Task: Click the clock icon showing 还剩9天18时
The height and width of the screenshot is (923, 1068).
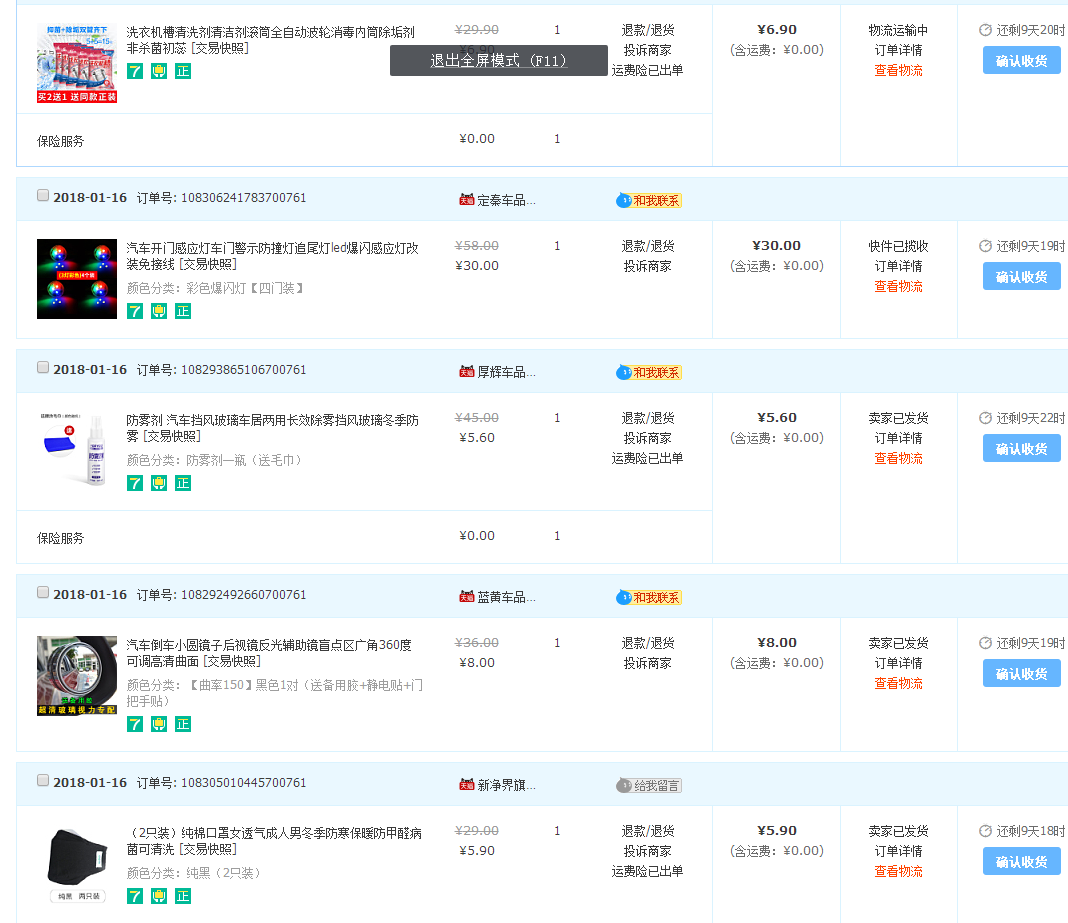Action: [986, 831]
